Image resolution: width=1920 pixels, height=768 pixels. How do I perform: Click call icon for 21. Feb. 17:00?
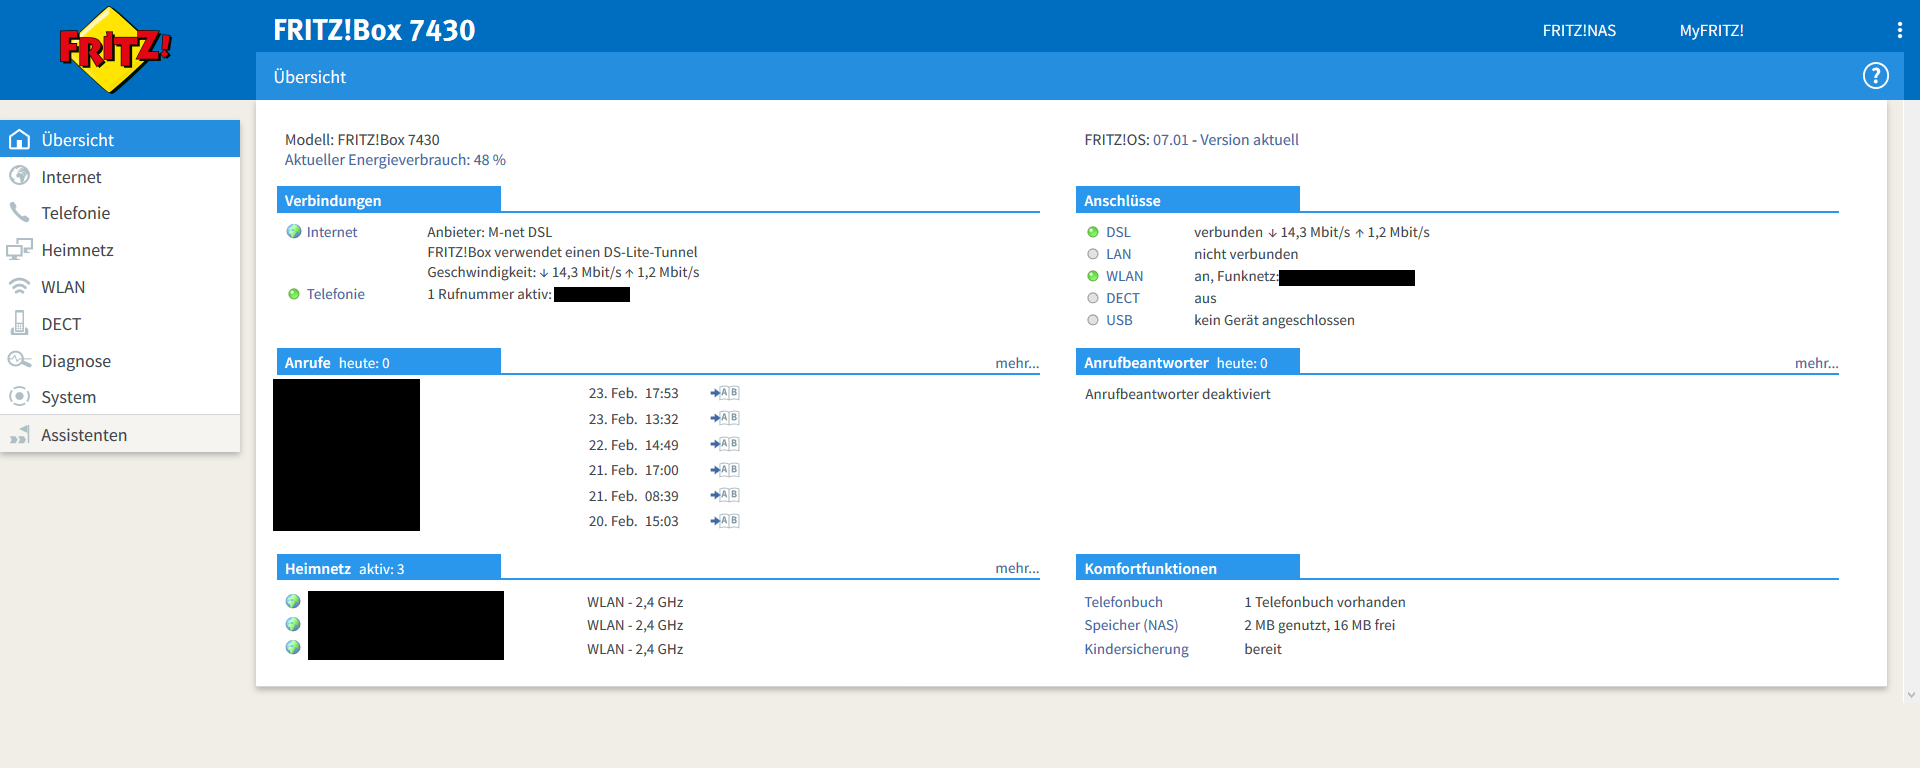click(725, 470)
